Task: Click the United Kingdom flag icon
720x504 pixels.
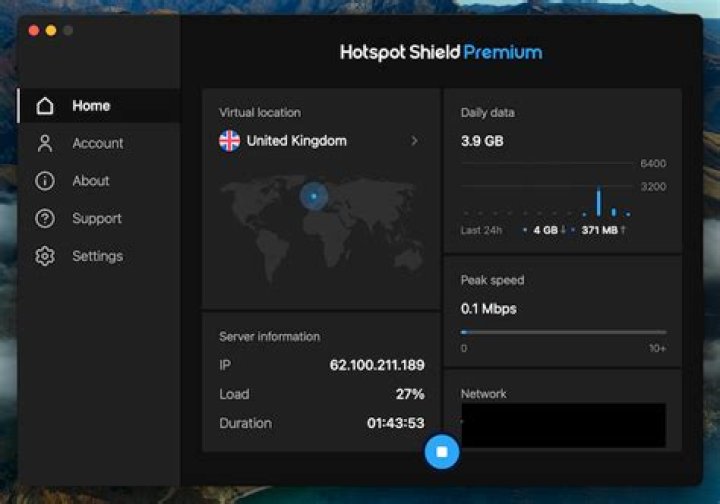Action: coord(229,141)
